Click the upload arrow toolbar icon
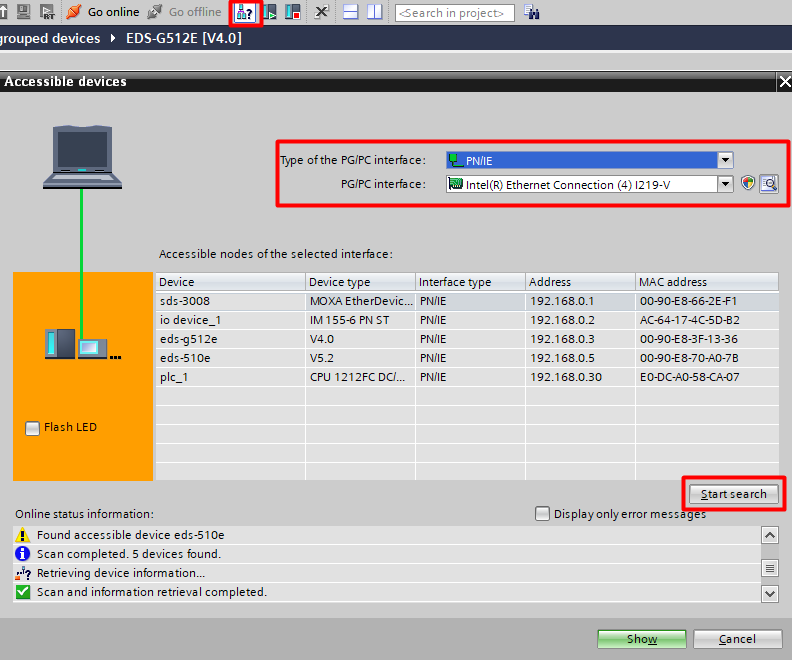 (4, 12)
